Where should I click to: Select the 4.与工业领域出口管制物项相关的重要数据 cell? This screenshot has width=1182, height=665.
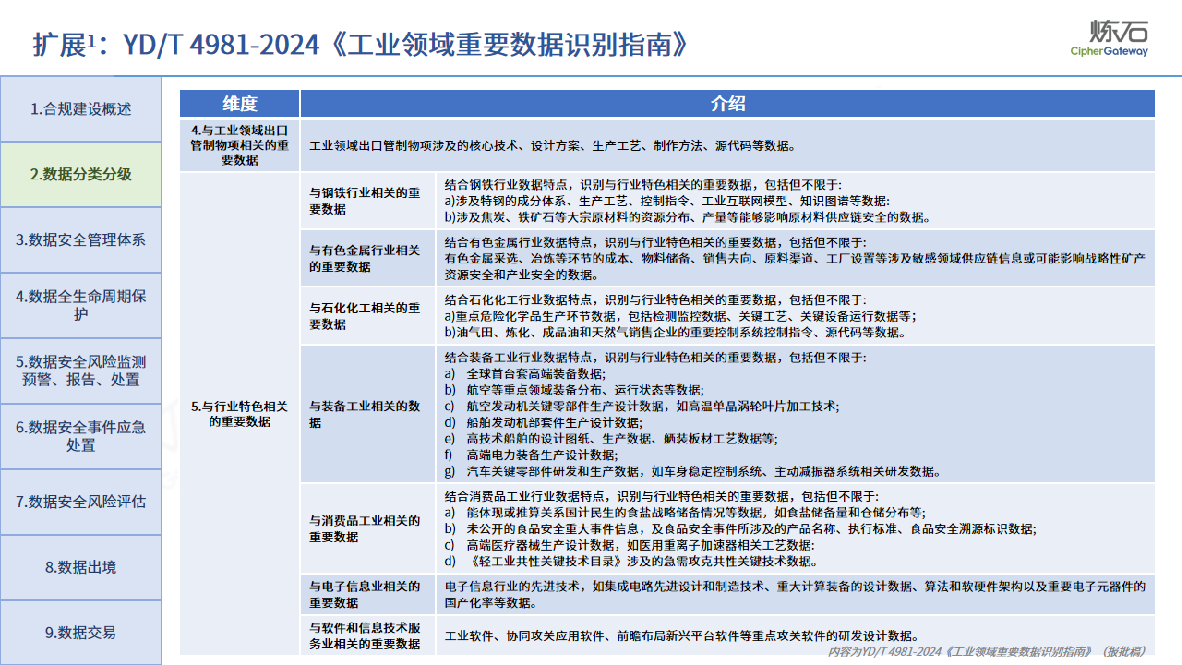coord(240,145)
